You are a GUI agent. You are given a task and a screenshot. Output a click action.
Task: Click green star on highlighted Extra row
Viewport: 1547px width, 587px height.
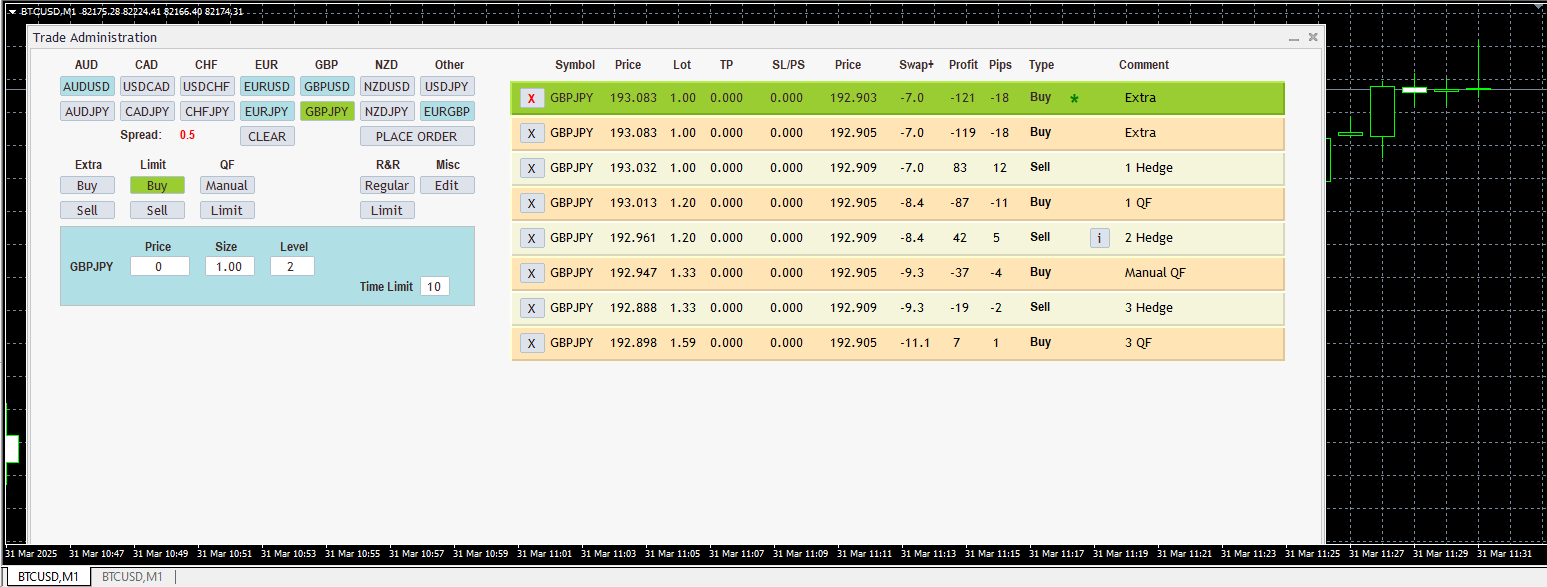tap(1074, 99)
